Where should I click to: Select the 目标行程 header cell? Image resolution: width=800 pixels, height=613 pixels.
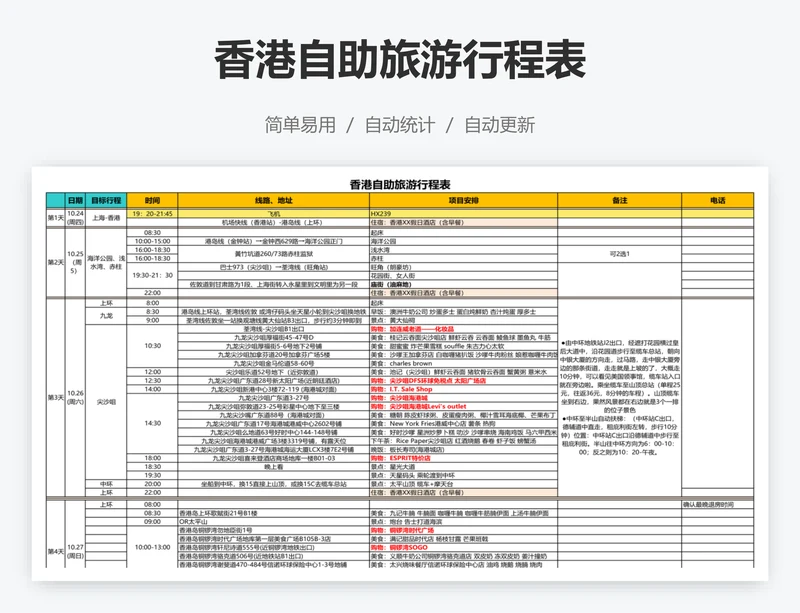click(106, 200)
